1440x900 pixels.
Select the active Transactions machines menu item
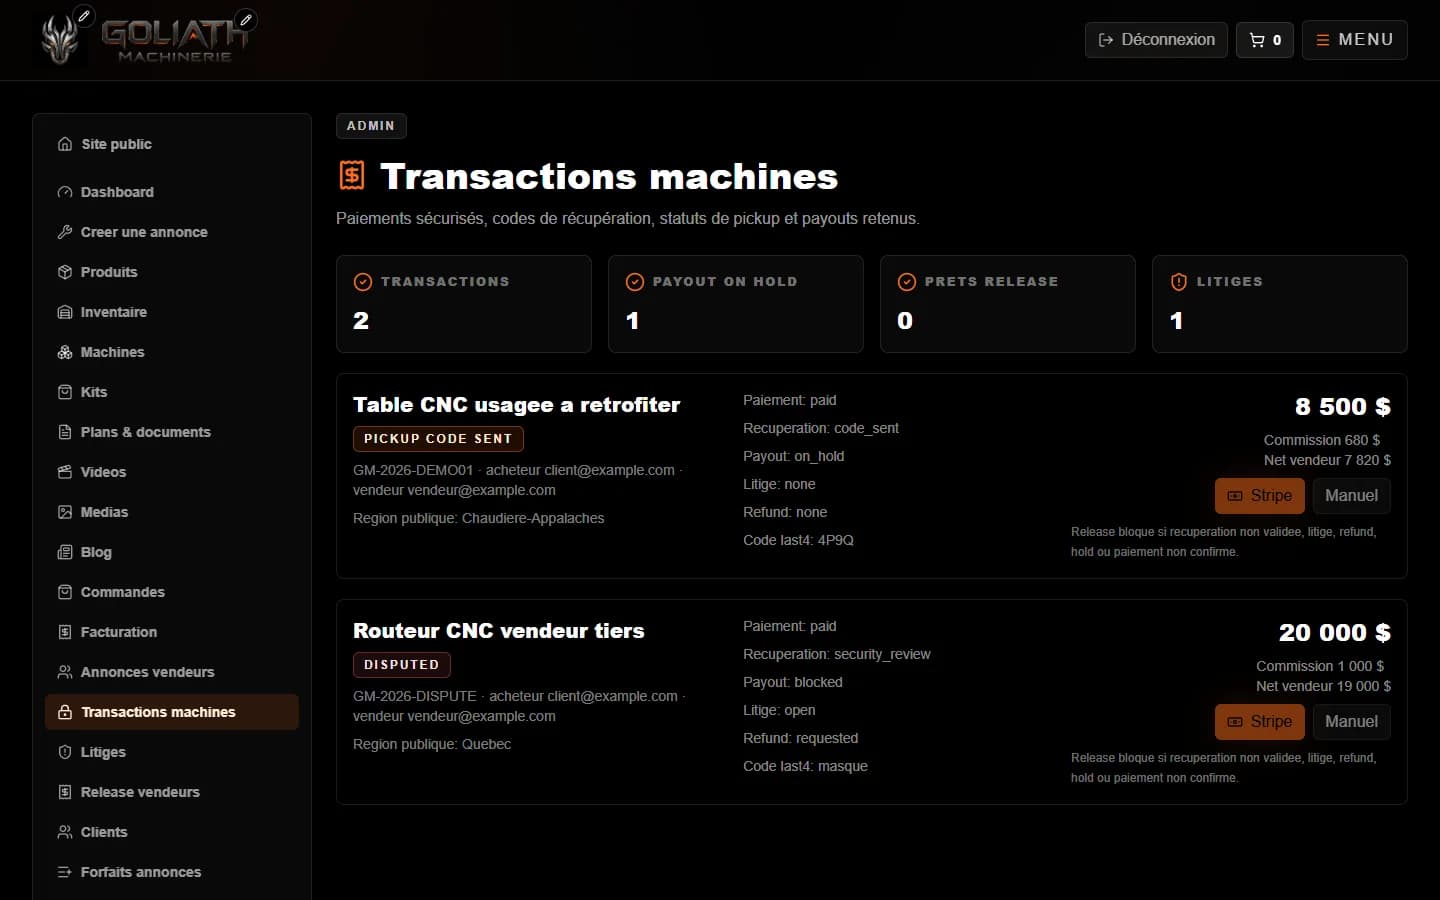click(x=172, y=712)
